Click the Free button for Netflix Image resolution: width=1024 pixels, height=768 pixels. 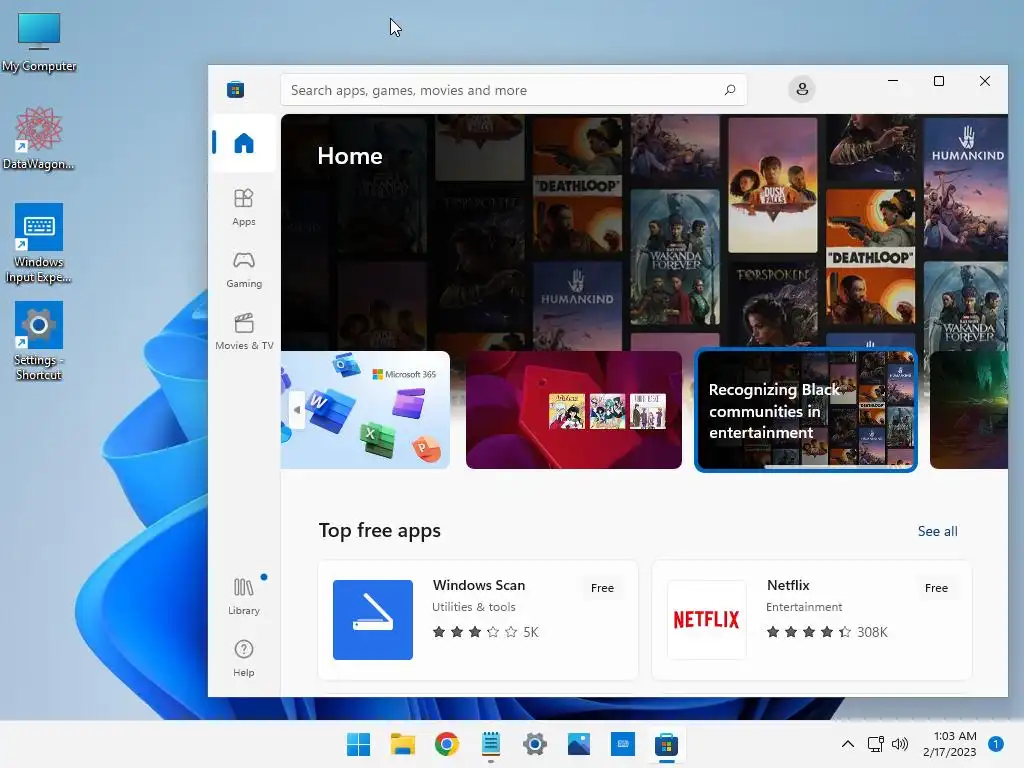pos(936,588)
